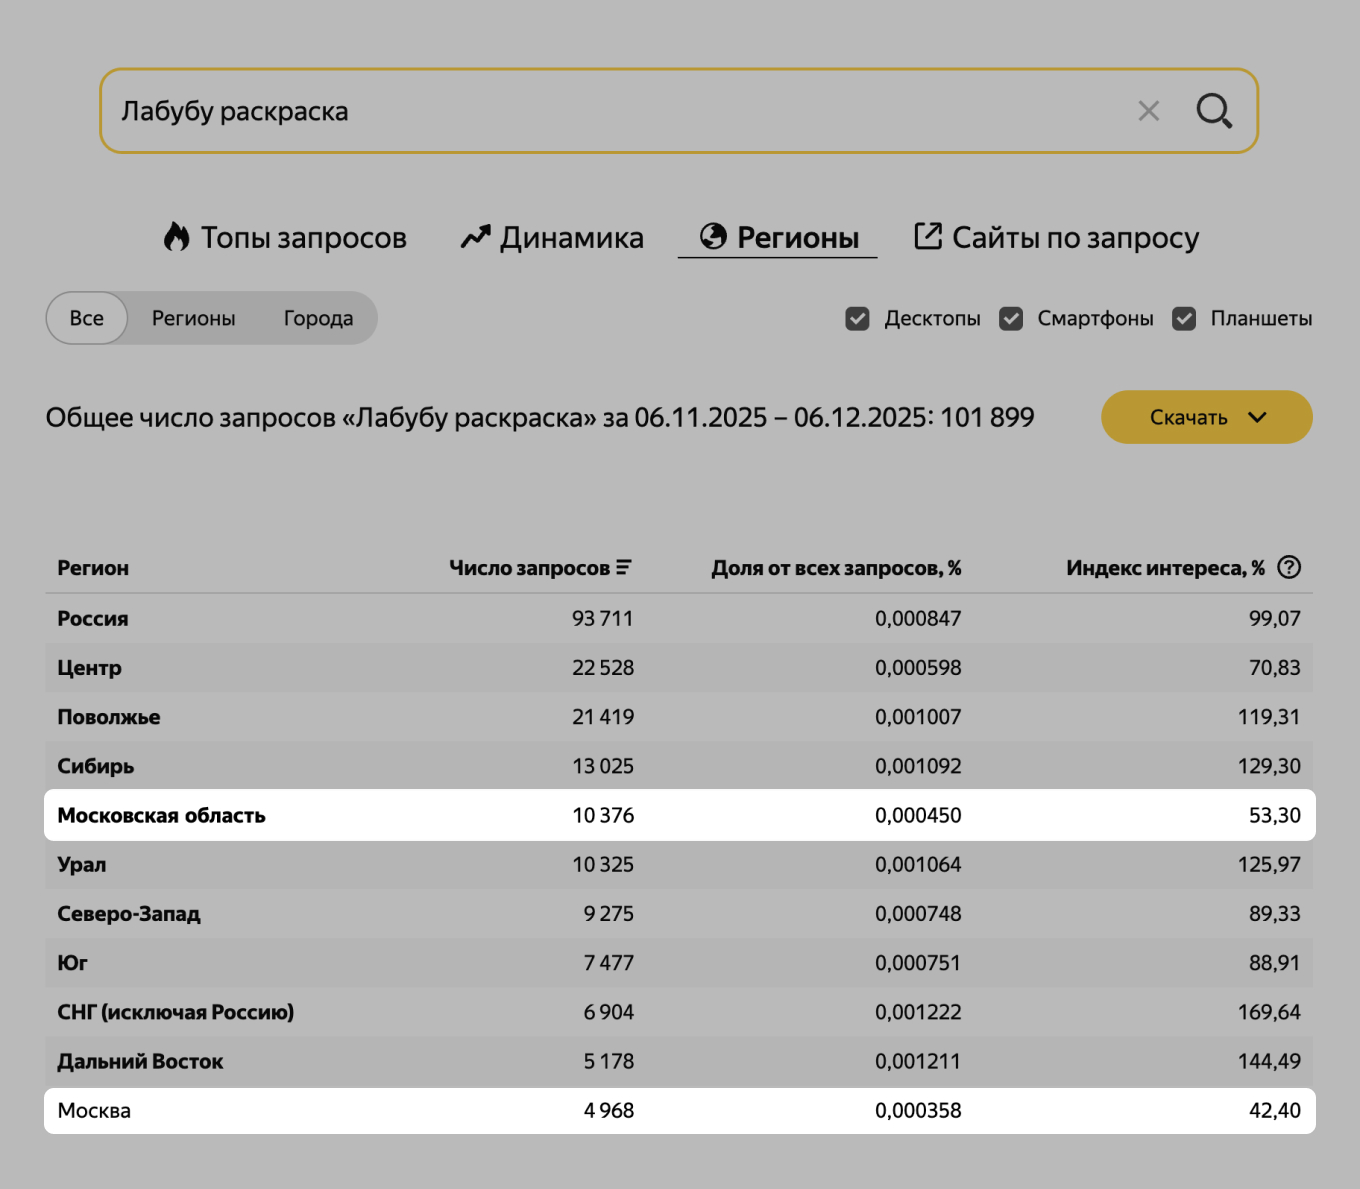Switch the filter to Города

point(317,318)
